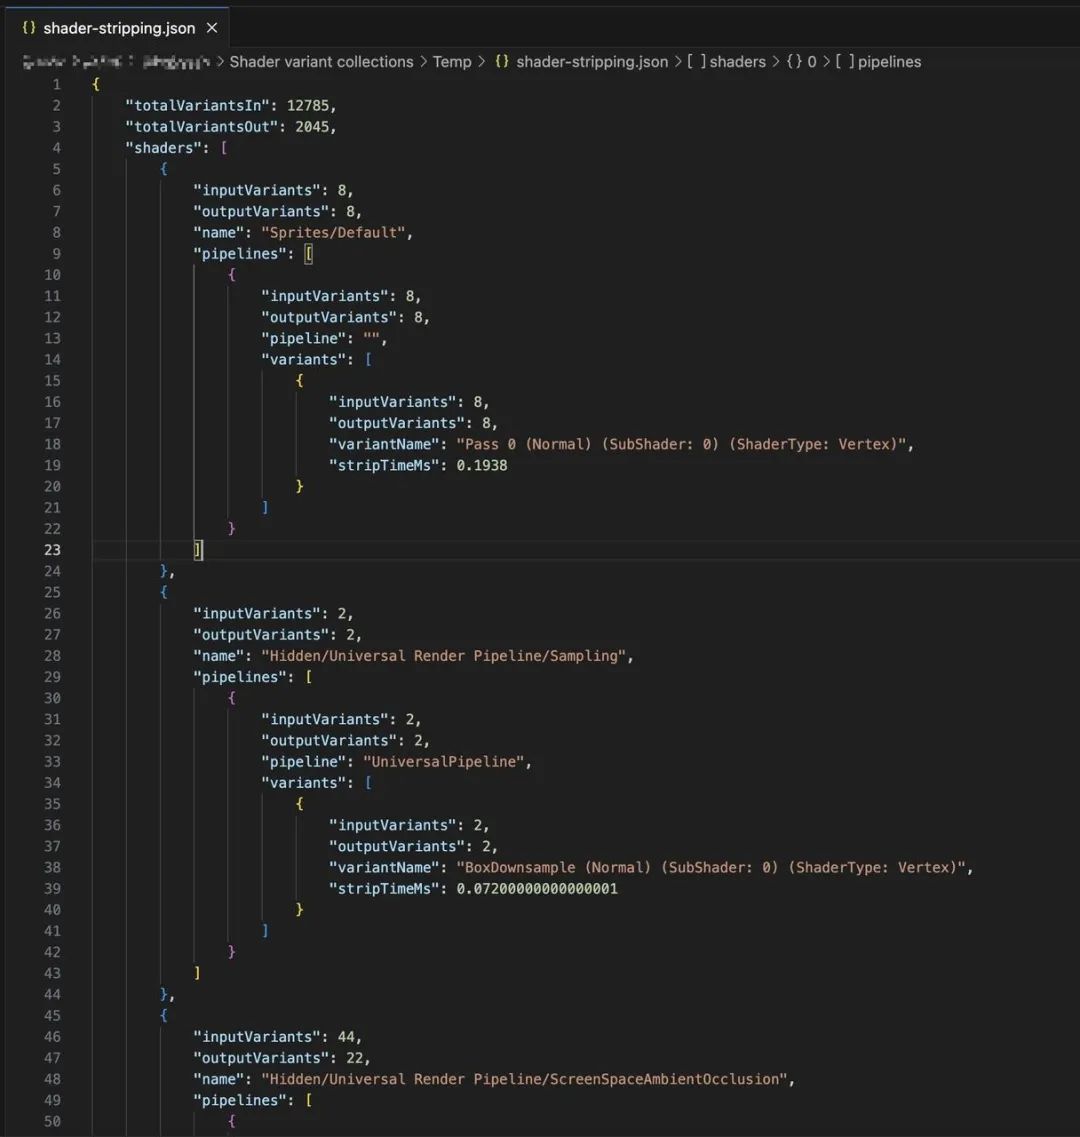Screen dimensions: 1080x1137
Task: Place cursor on the "Sprites/Default" string
Action: coord(336,233)
